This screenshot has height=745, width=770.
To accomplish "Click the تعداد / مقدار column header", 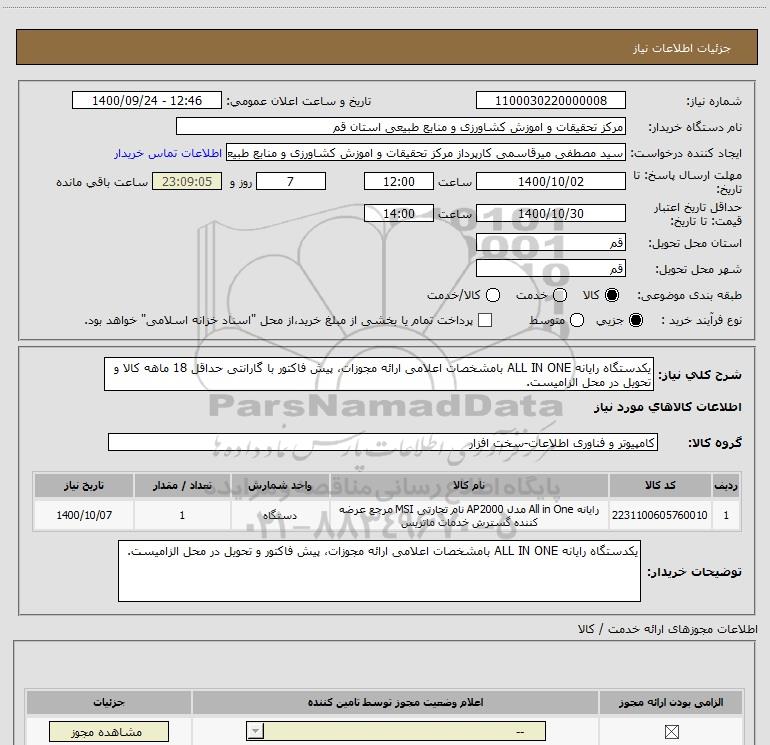I will [182, 486].
